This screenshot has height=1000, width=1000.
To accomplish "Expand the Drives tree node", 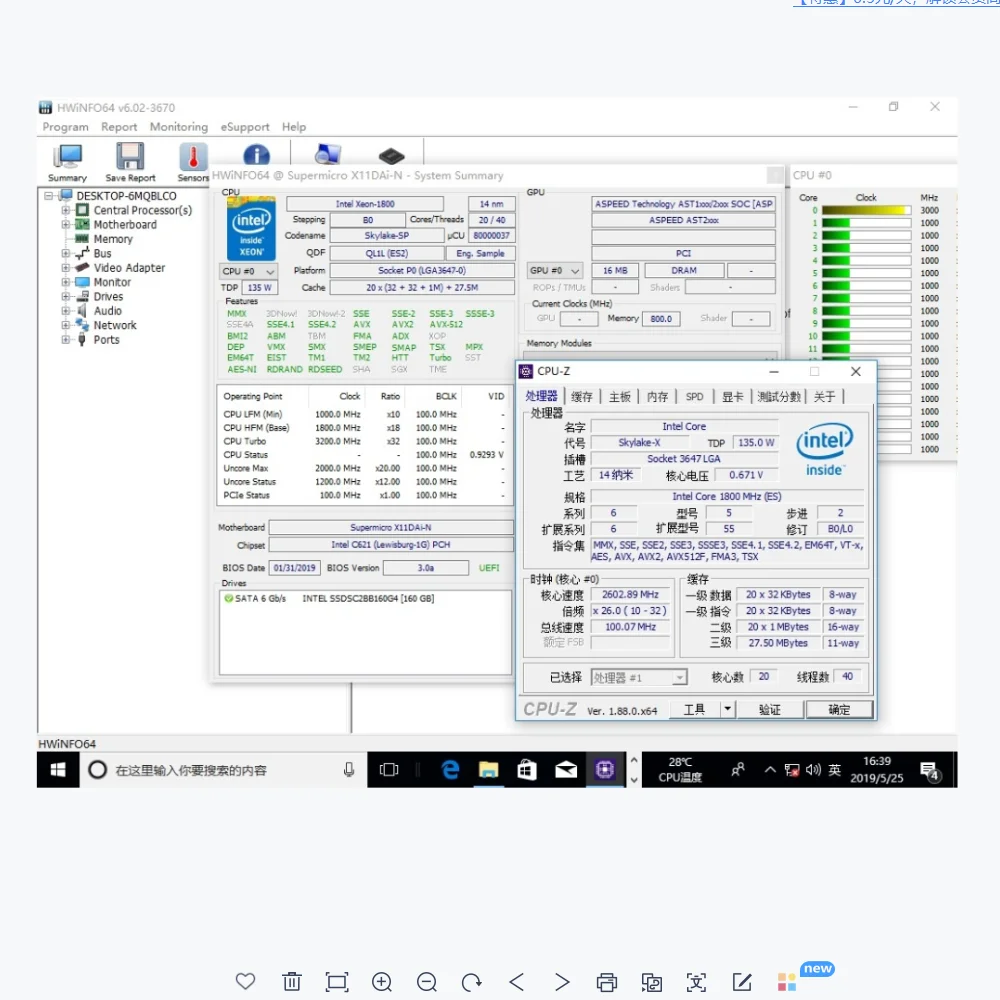I will [65, 296].
